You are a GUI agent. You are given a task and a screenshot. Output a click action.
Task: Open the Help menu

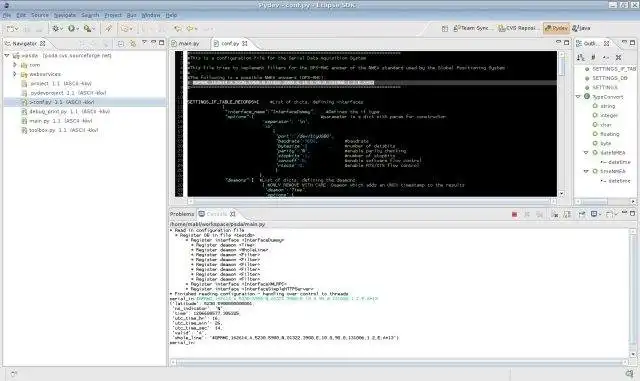171,15
